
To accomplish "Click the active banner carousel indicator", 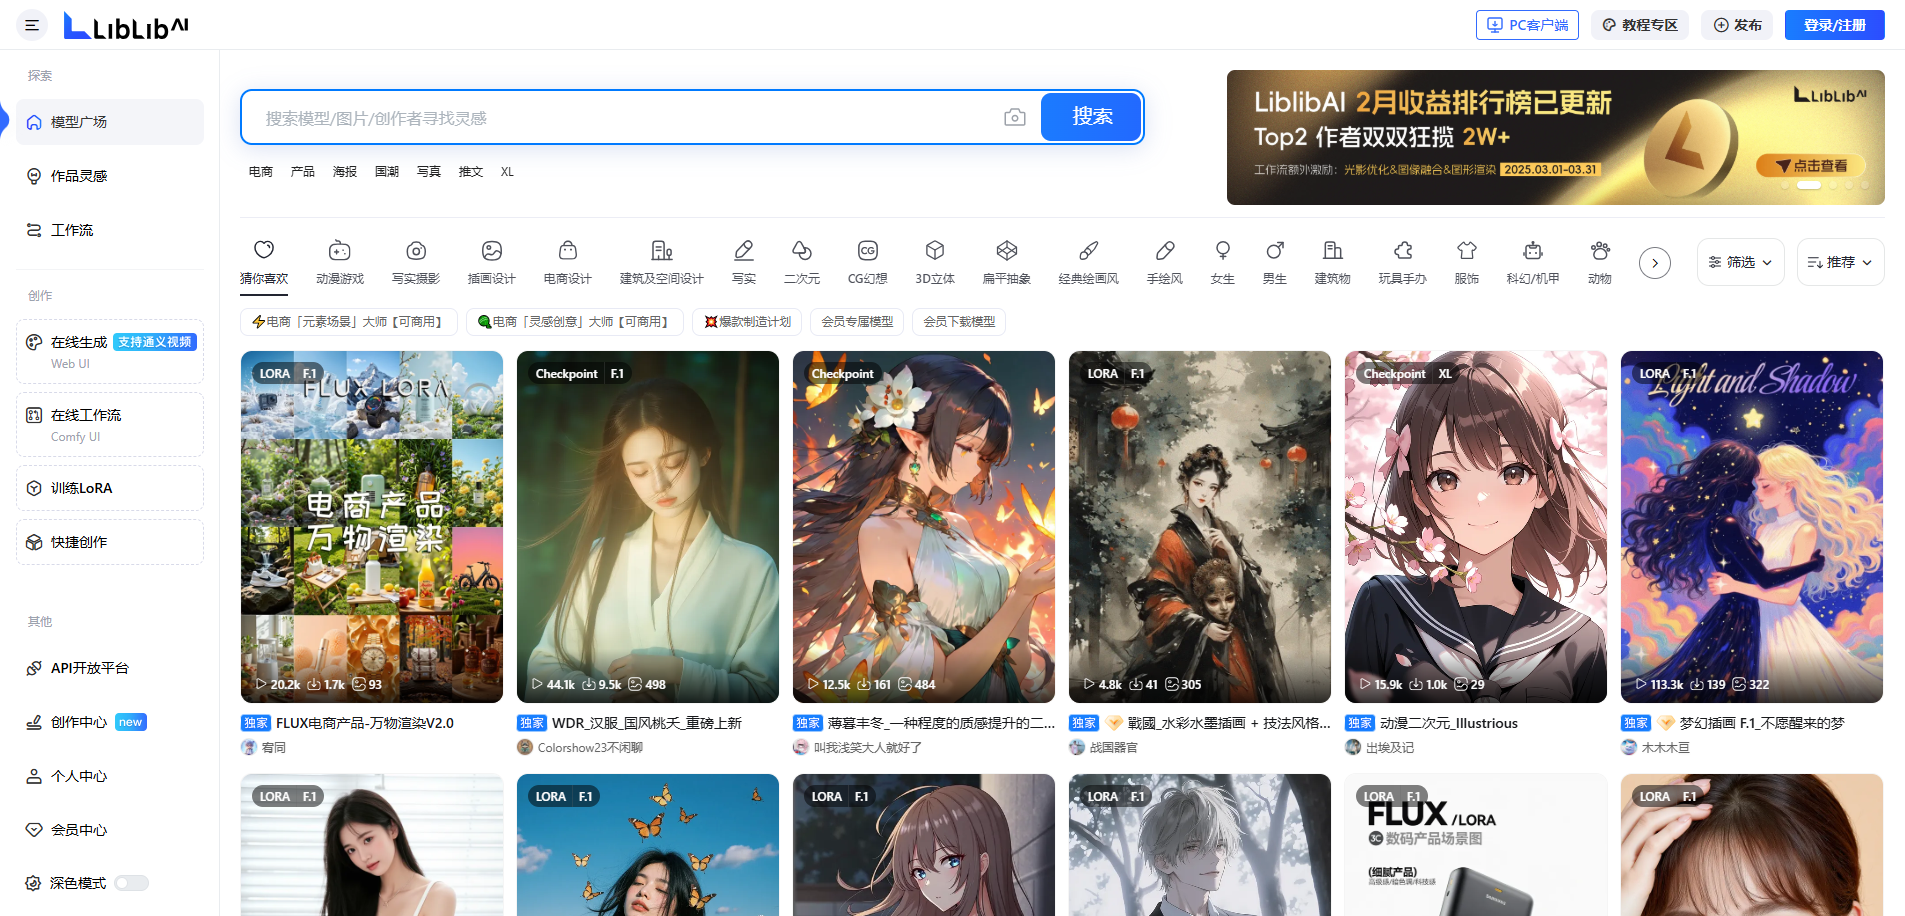I will [1808, 186].
